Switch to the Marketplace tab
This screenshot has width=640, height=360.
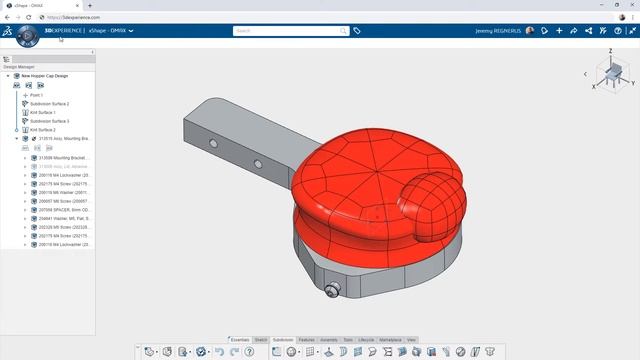[390, 340]
